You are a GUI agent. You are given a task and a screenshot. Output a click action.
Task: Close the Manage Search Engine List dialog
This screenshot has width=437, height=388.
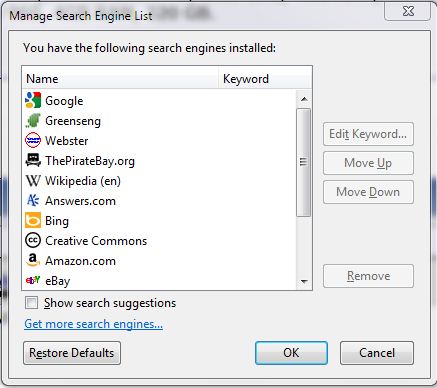point(408,11)
